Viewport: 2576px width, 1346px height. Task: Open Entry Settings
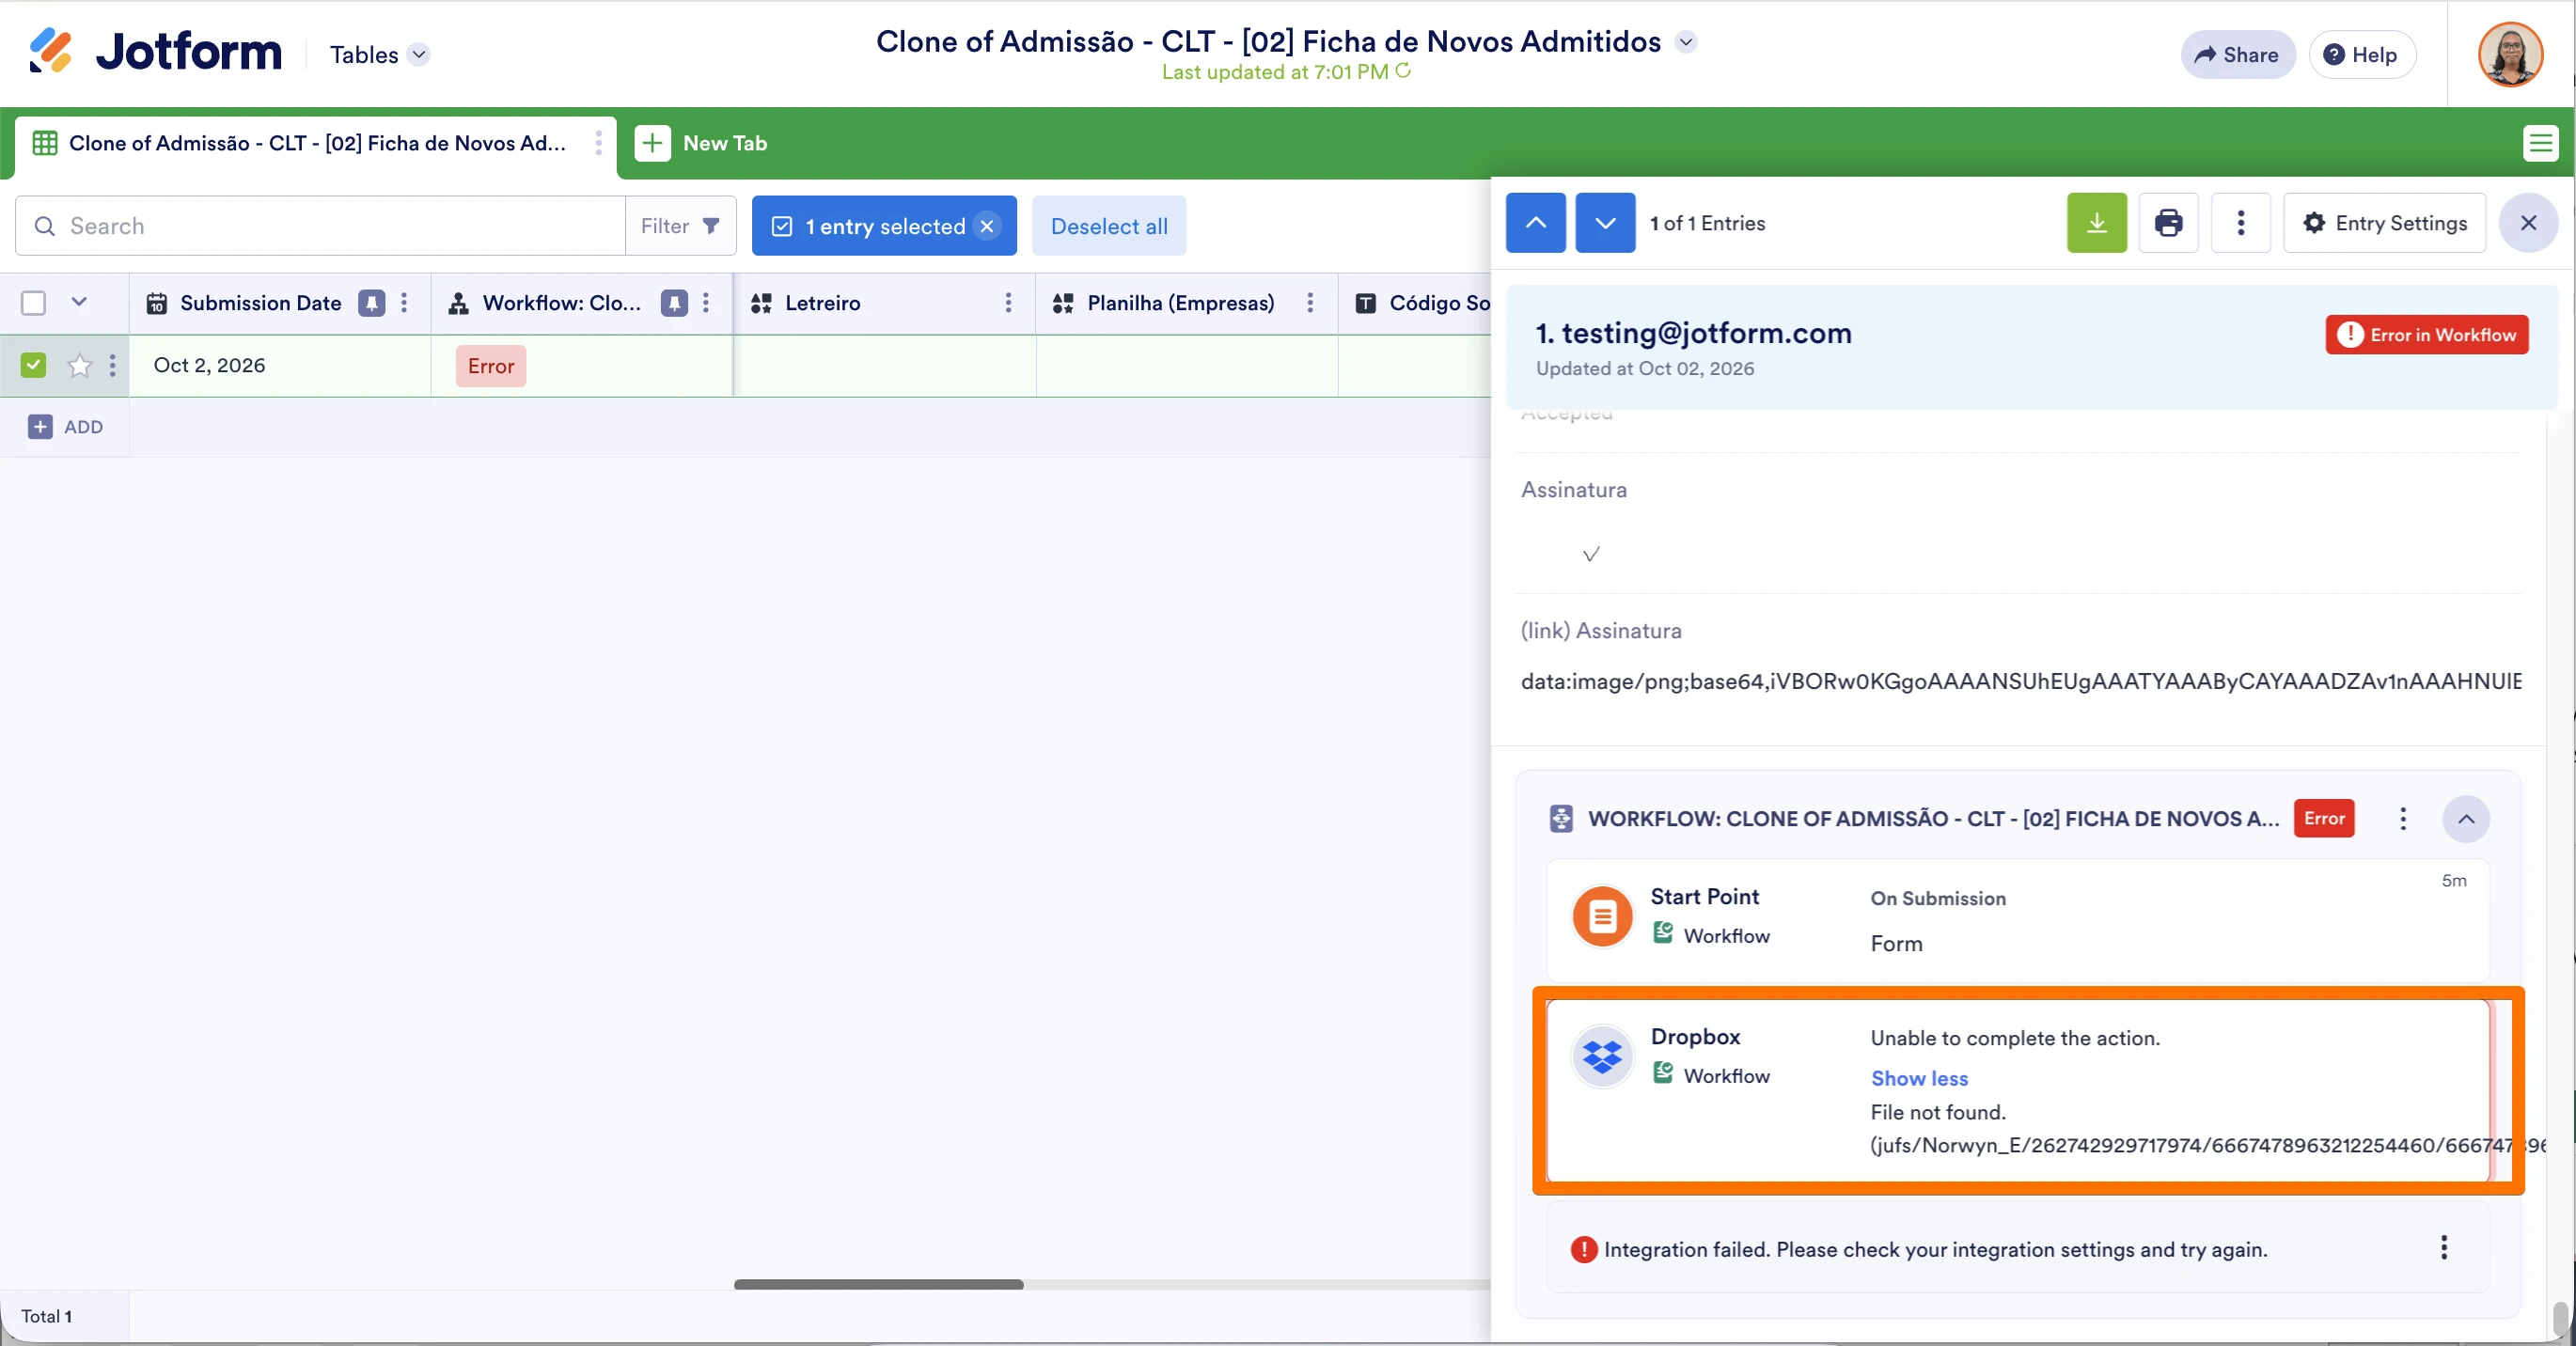point(2385,223)
